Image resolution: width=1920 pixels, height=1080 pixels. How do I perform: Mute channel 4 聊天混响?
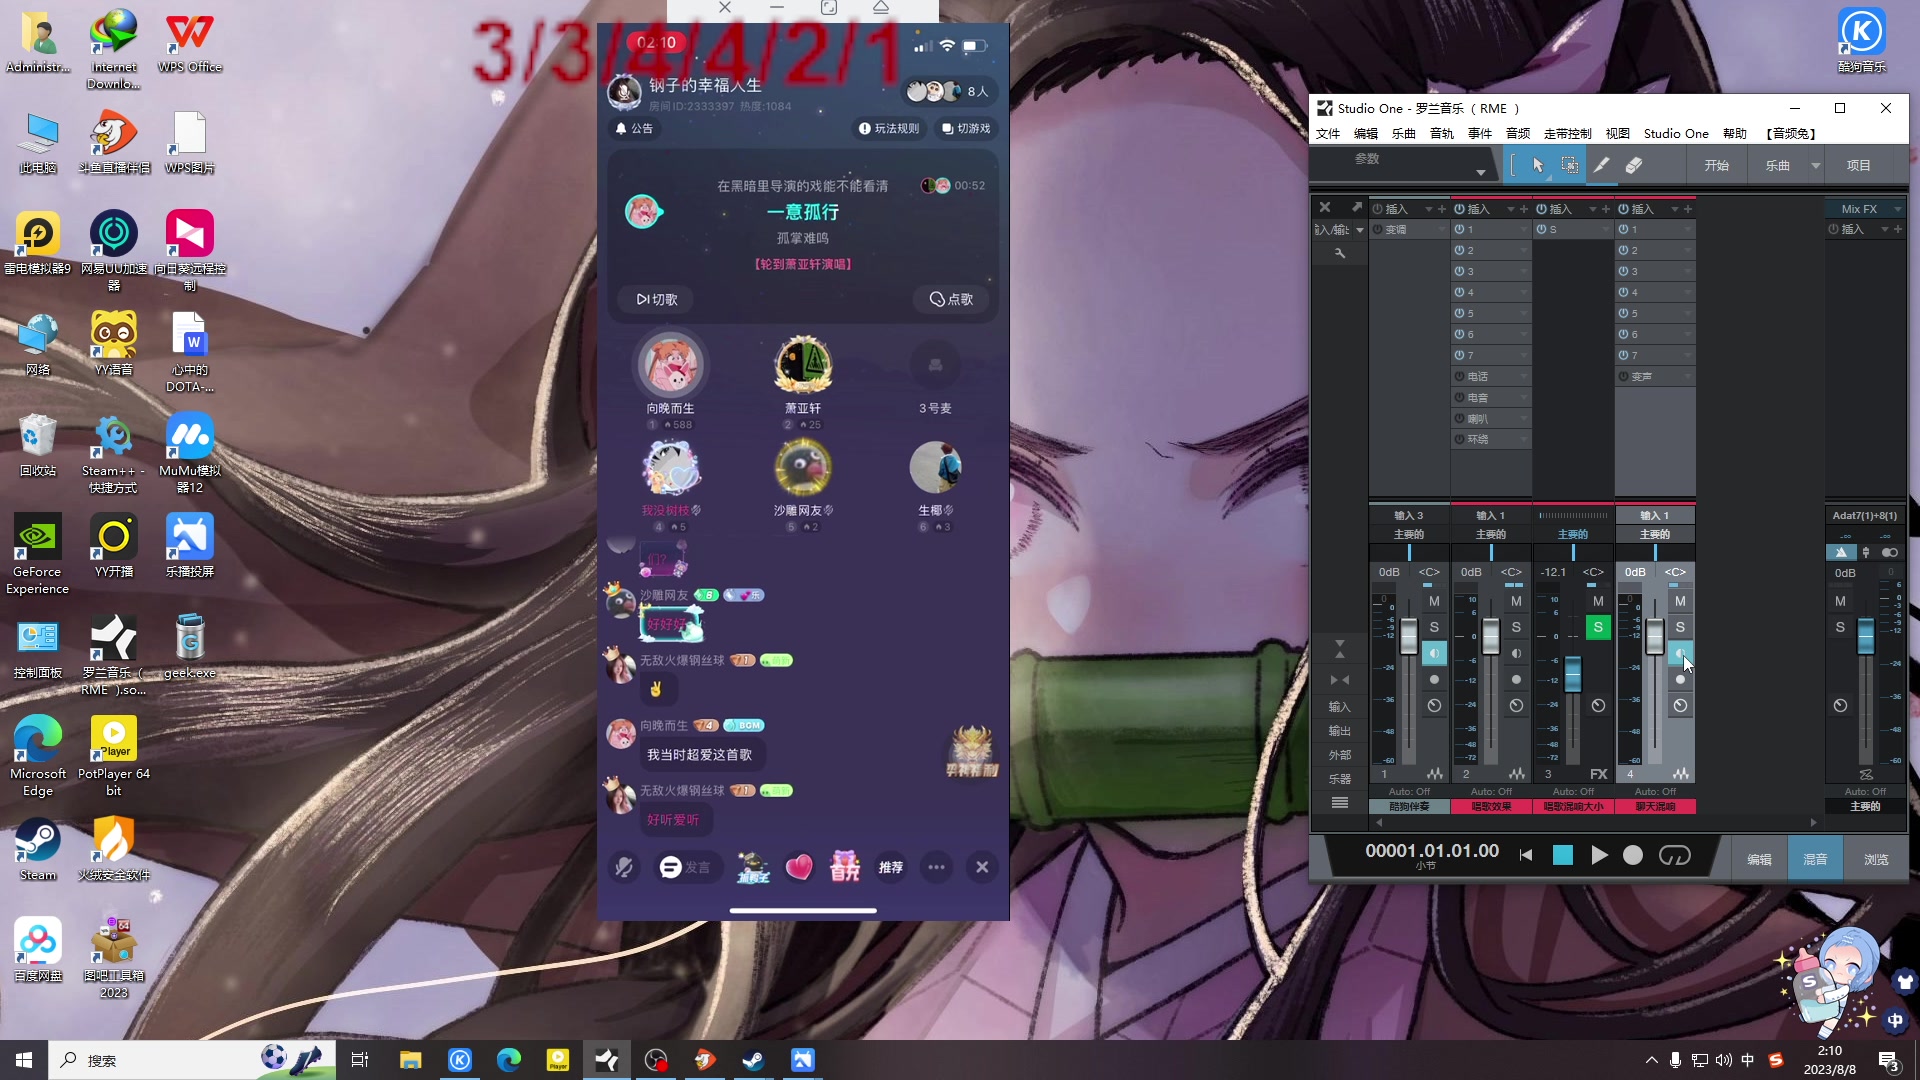tap(1680, 601)
